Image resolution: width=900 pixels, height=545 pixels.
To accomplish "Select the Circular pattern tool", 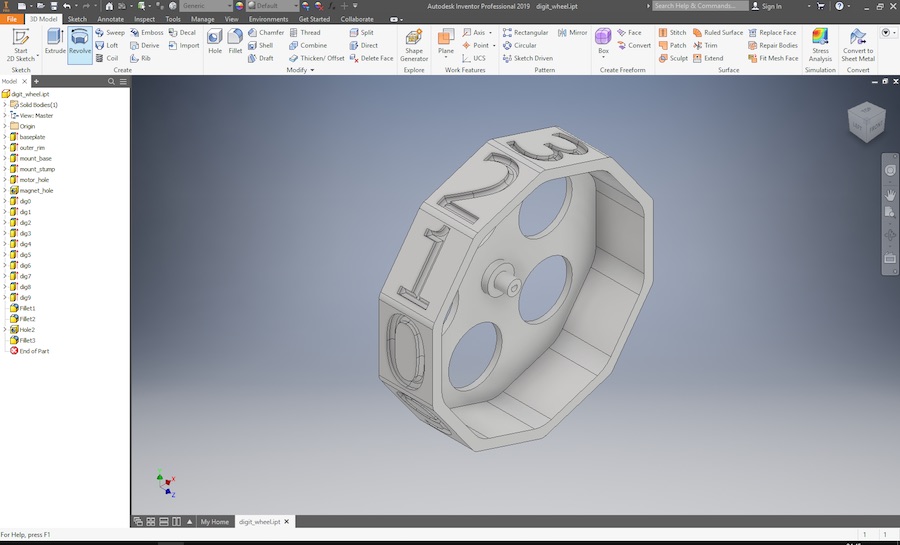I will pyautogui.click(x=519, y=45).
